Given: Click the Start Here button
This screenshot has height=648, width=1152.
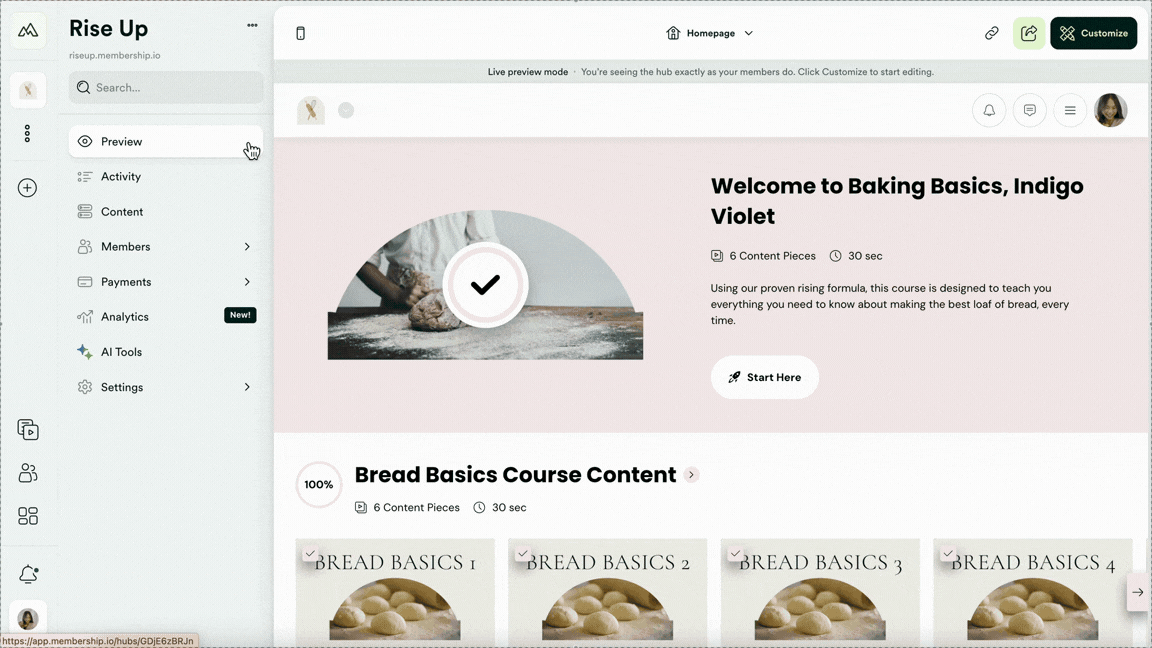Looking at the screenshot, I should (765, 378).
